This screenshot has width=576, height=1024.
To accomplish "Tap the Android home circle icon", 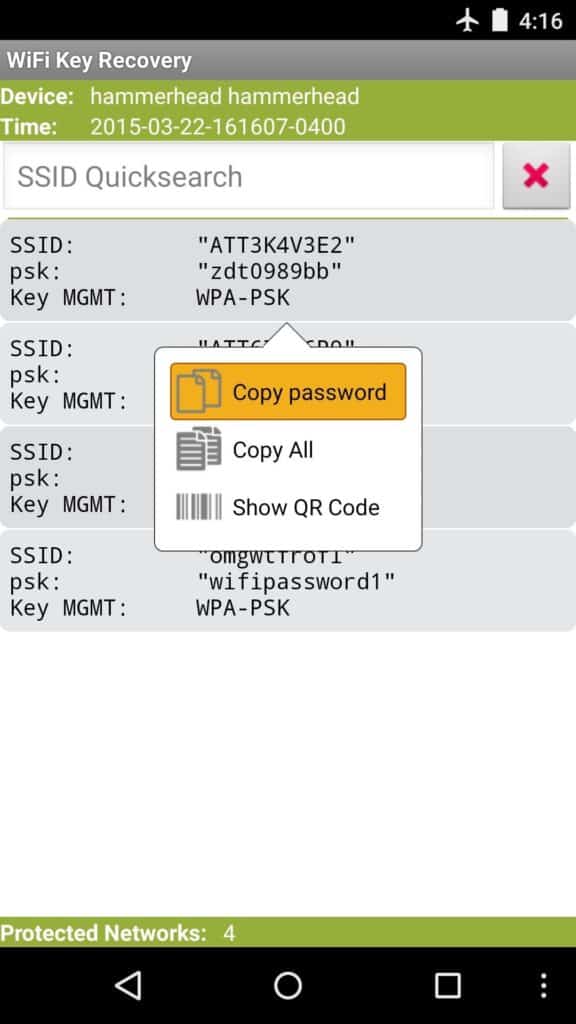I will [288, 985].
